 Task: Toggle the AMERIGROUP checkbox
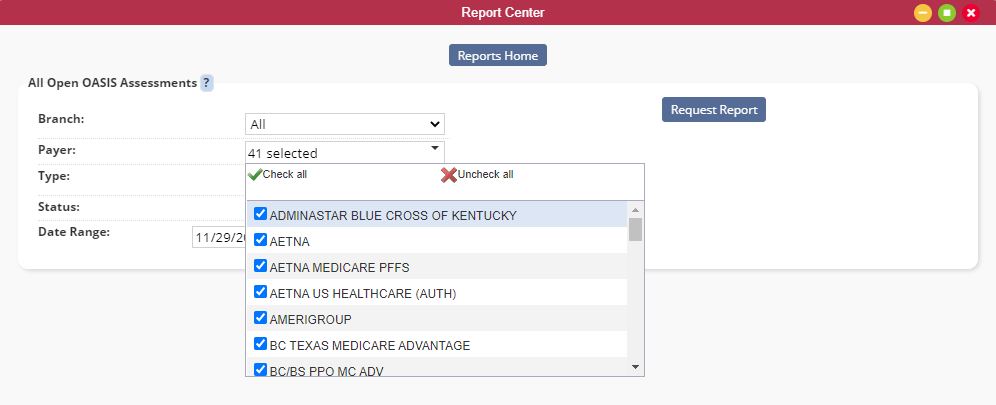[260, 317]
